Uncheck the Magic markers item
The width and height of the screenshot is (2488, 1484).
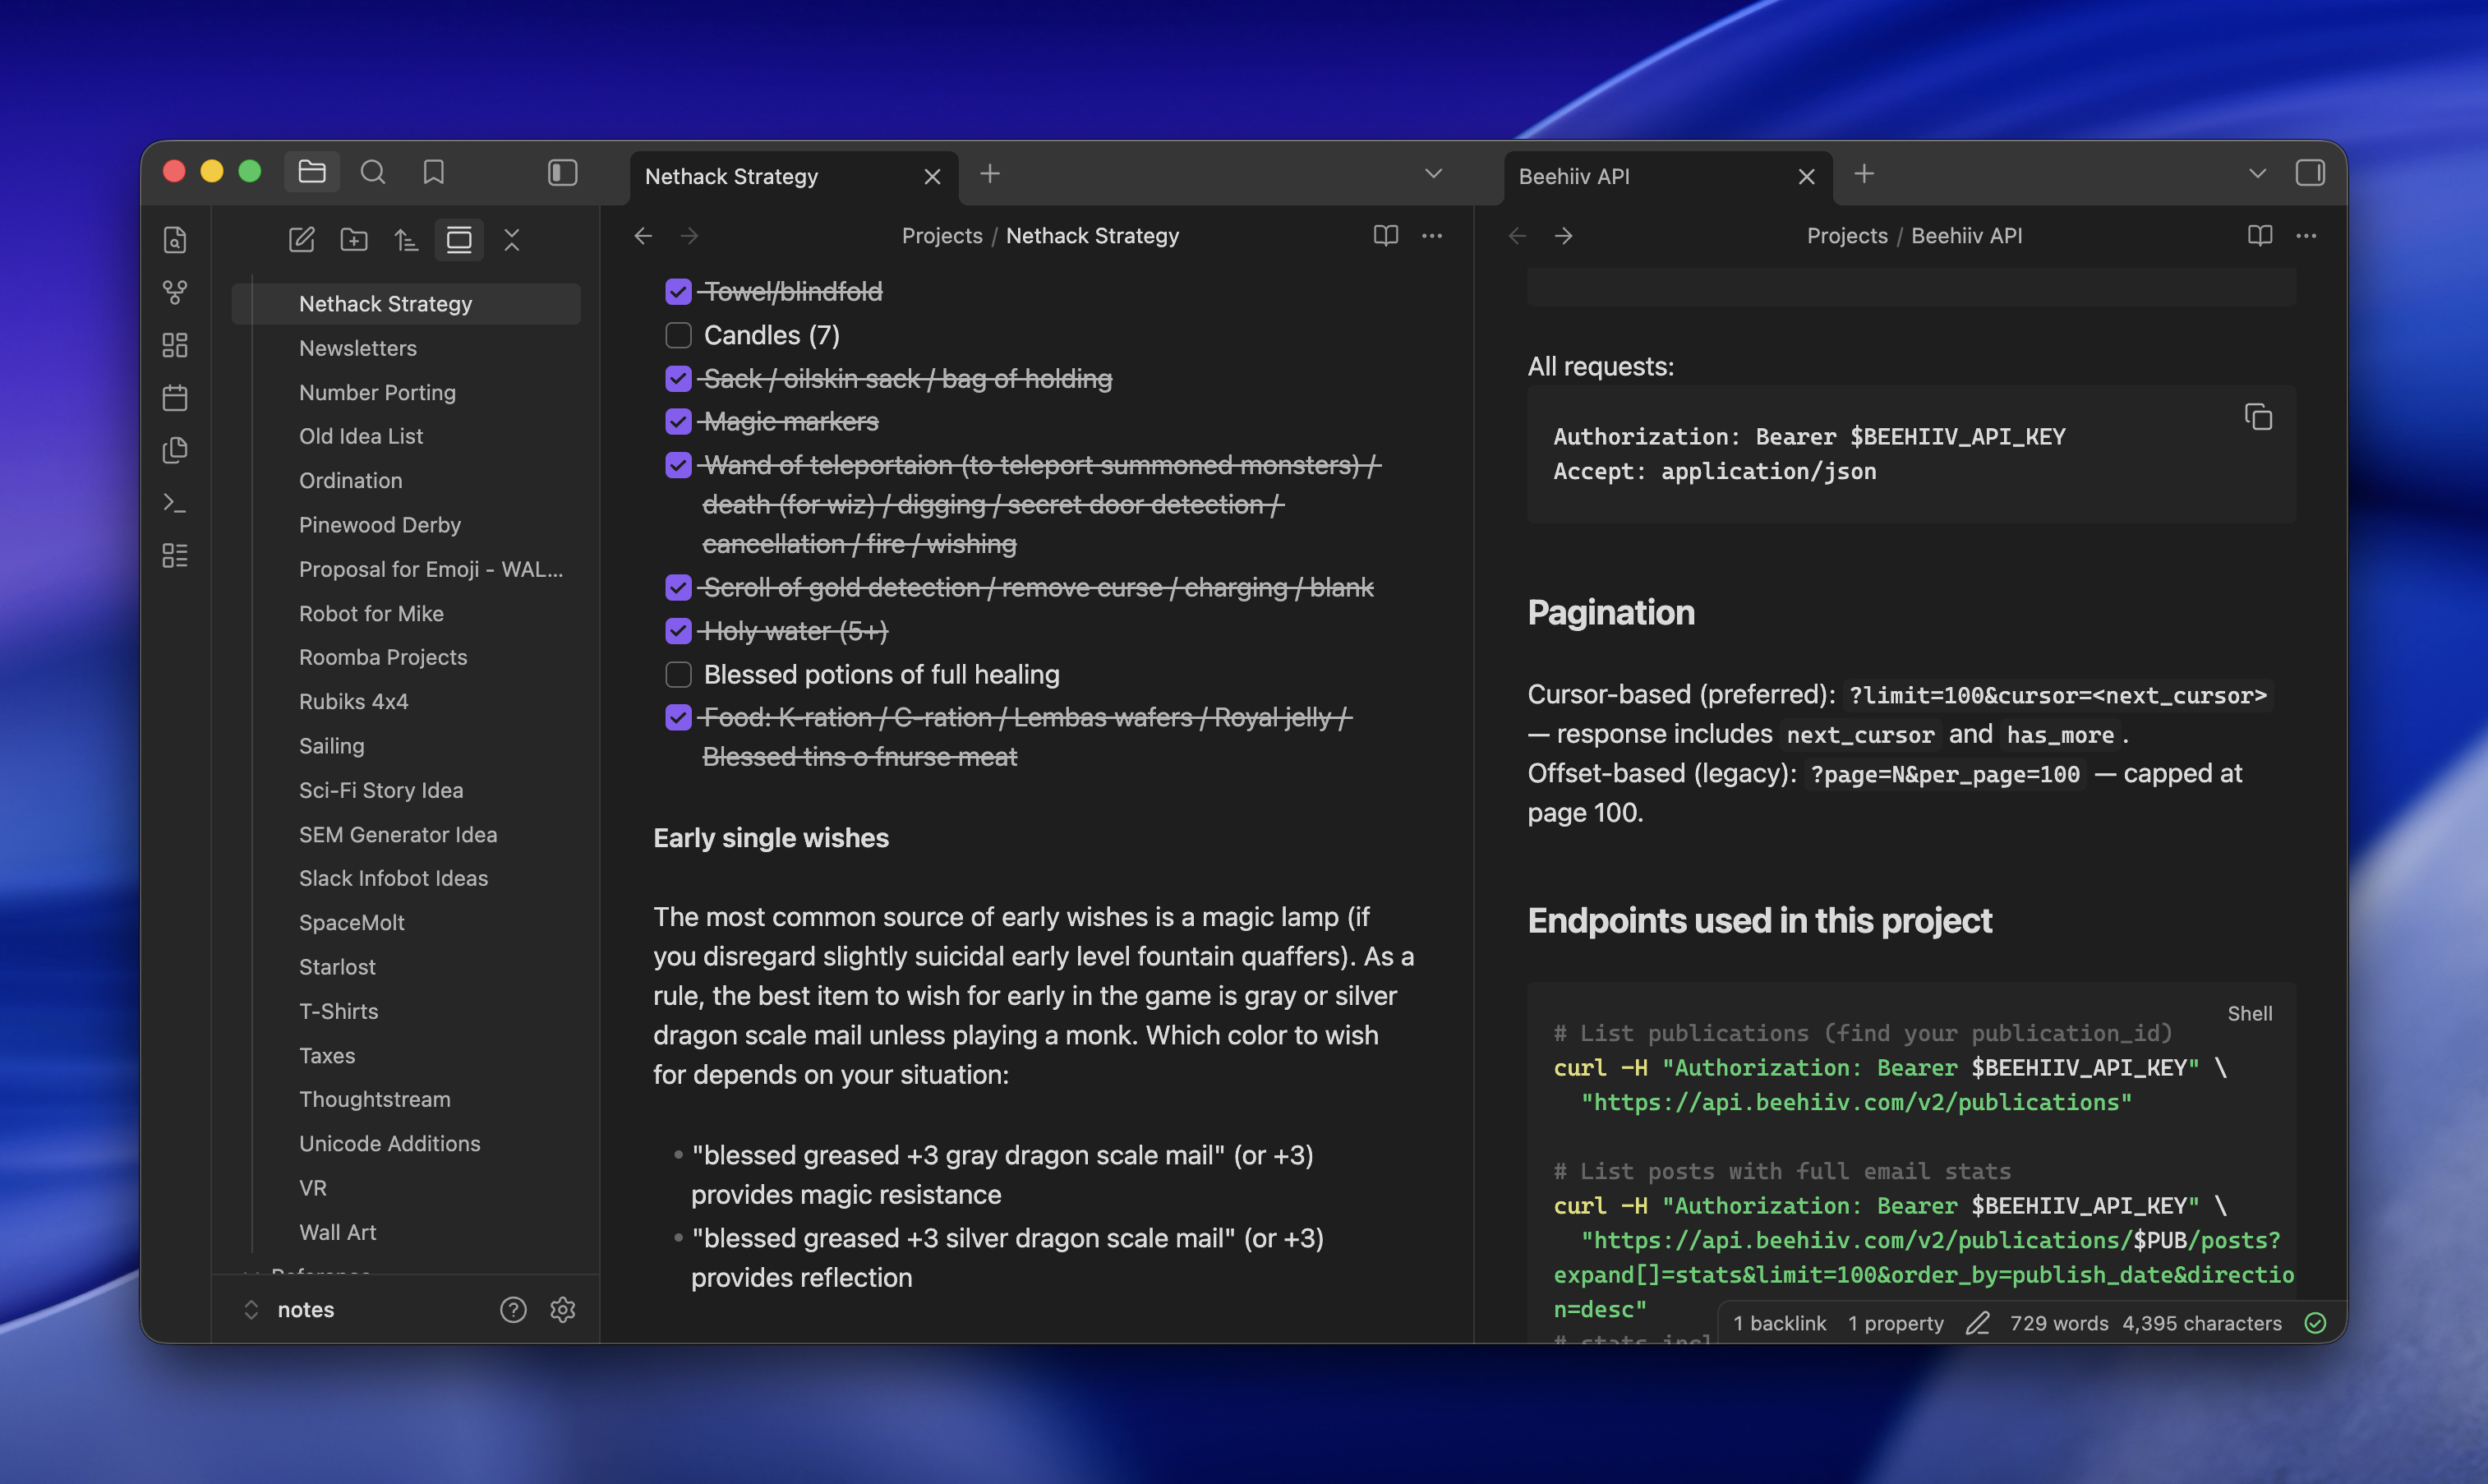coord(678,422)
